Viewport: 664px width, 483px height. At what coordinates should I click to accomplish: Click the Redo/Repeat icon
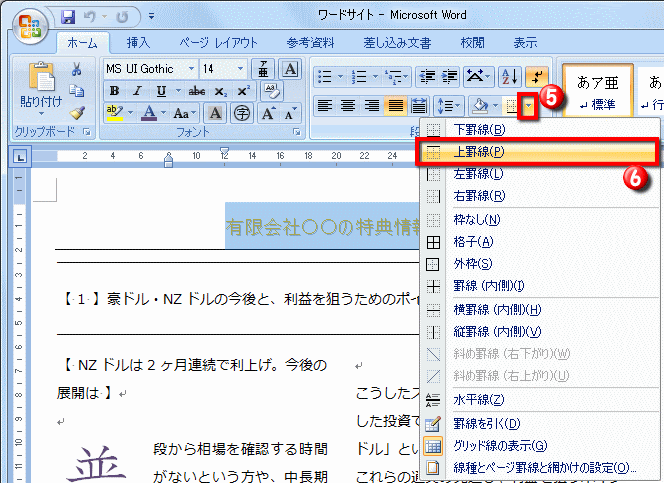122,17
